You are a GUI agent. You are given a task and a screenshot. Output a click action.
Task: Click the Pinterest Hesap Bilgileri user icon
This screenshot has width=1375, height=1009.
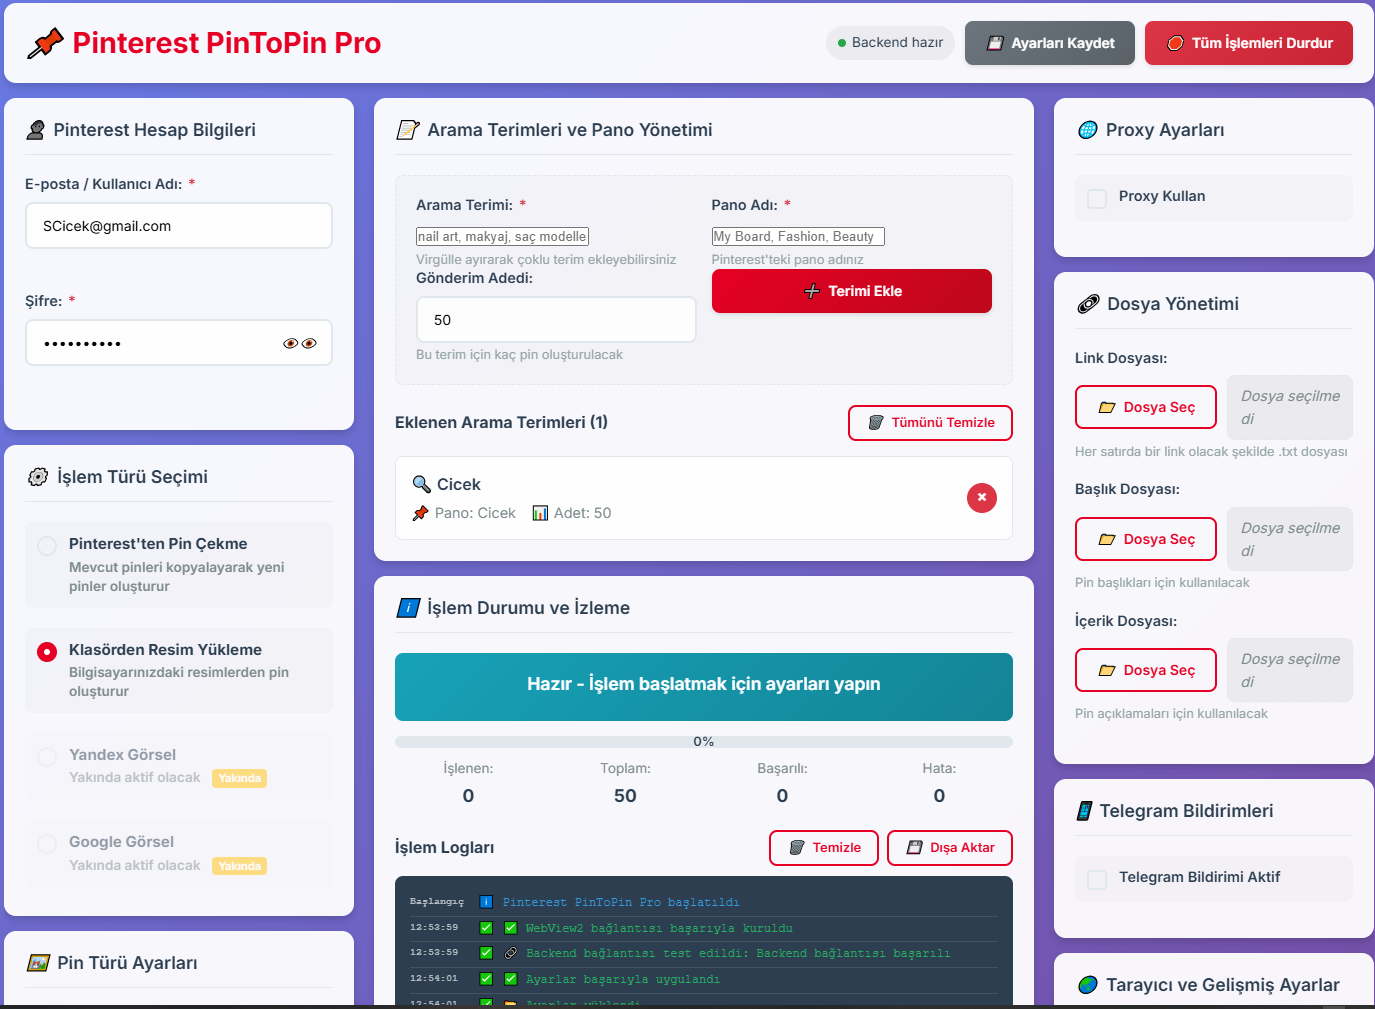[x=36, y=130]
